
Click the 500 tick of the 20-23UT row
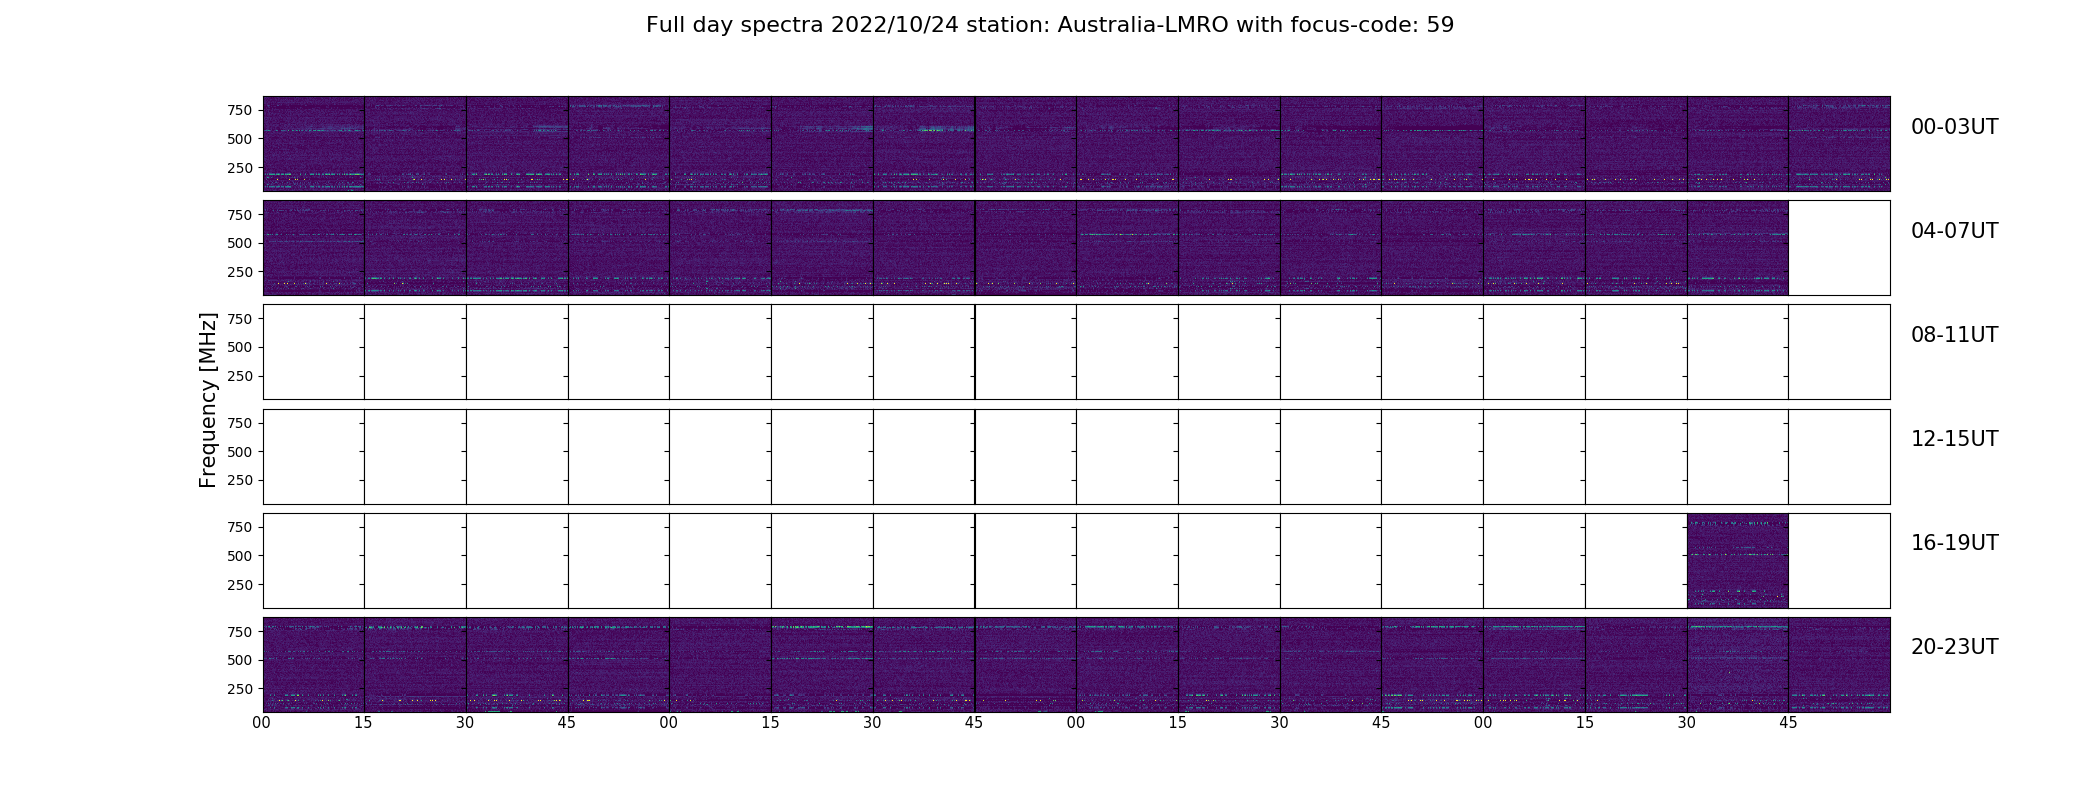[239, 660]
